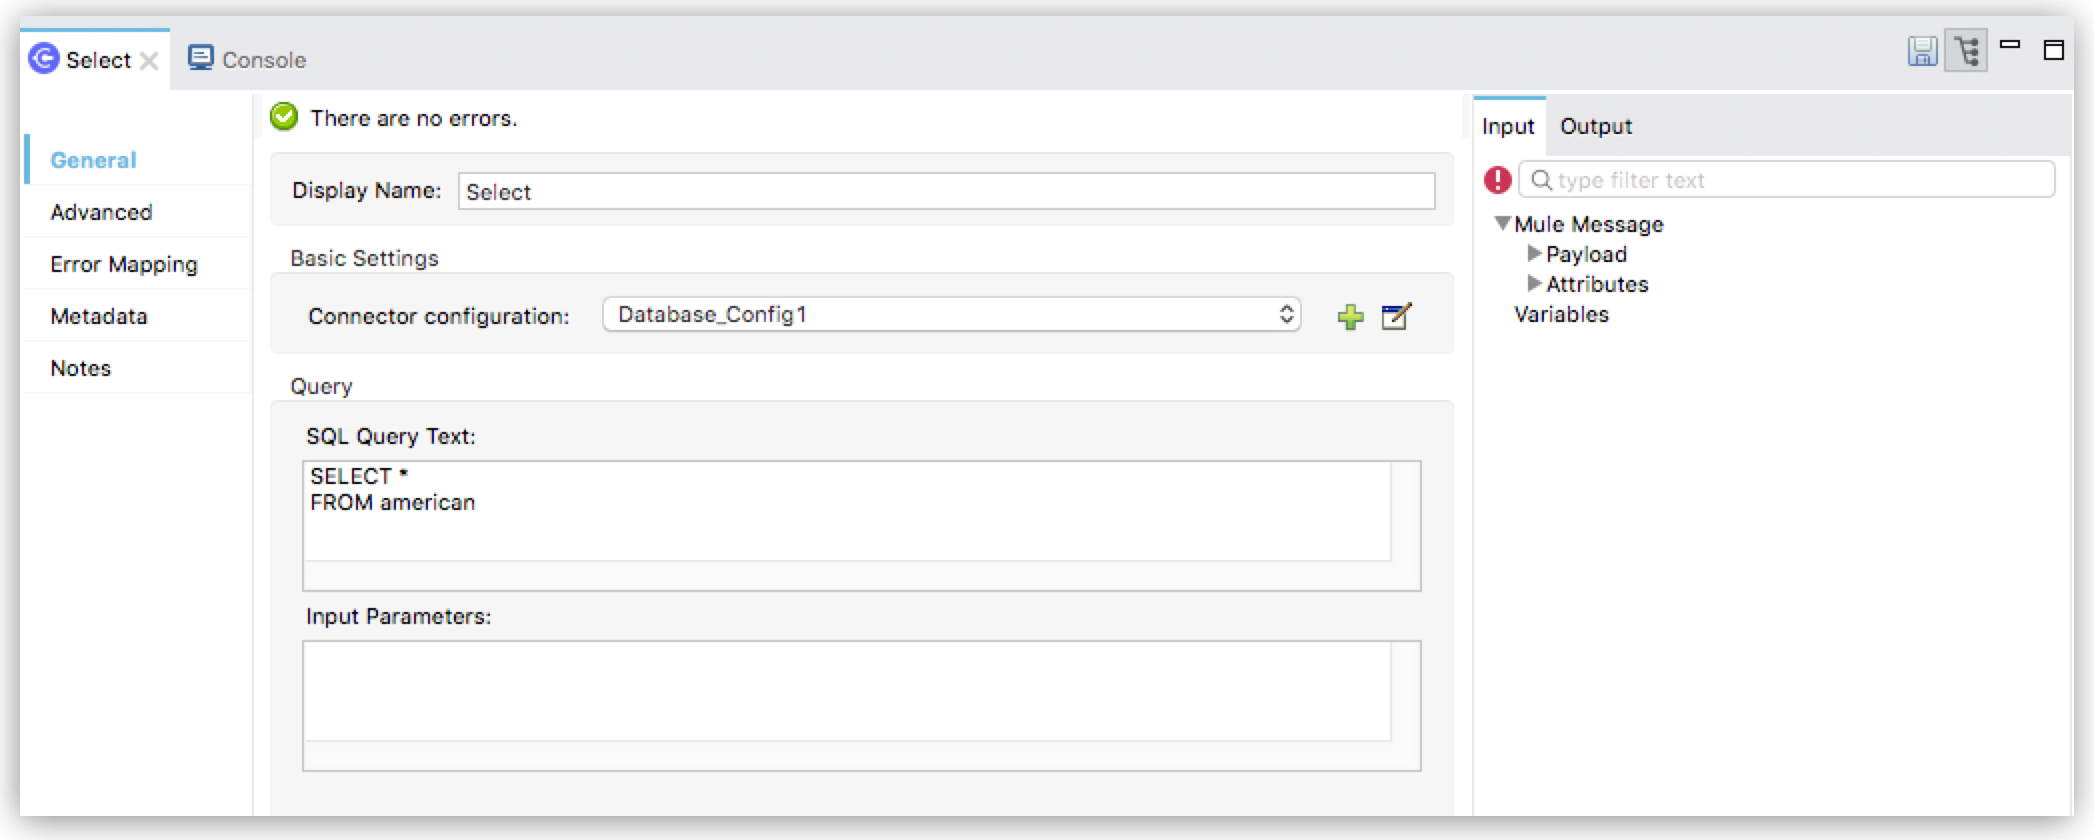Go to the Advanced settings section
This screenshot has height=840, width=2094.
click(99, 212)
